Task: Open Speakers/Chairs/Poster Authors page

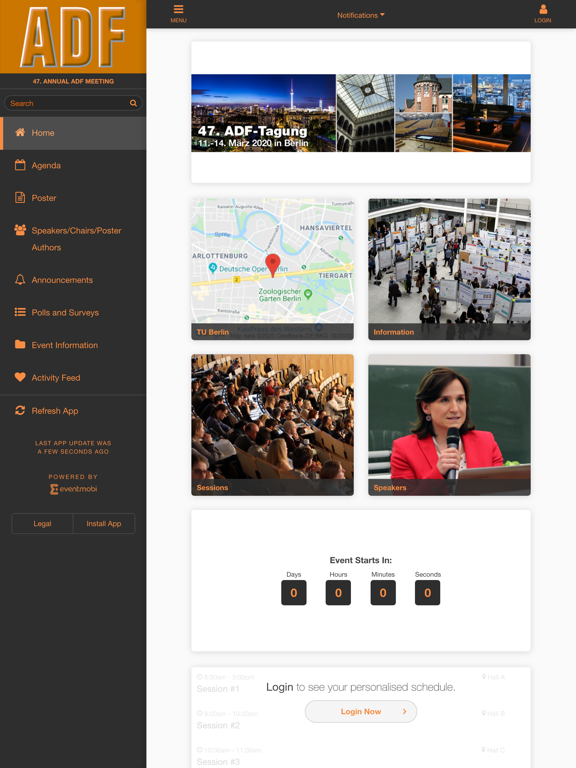Action: coord(73,239)
